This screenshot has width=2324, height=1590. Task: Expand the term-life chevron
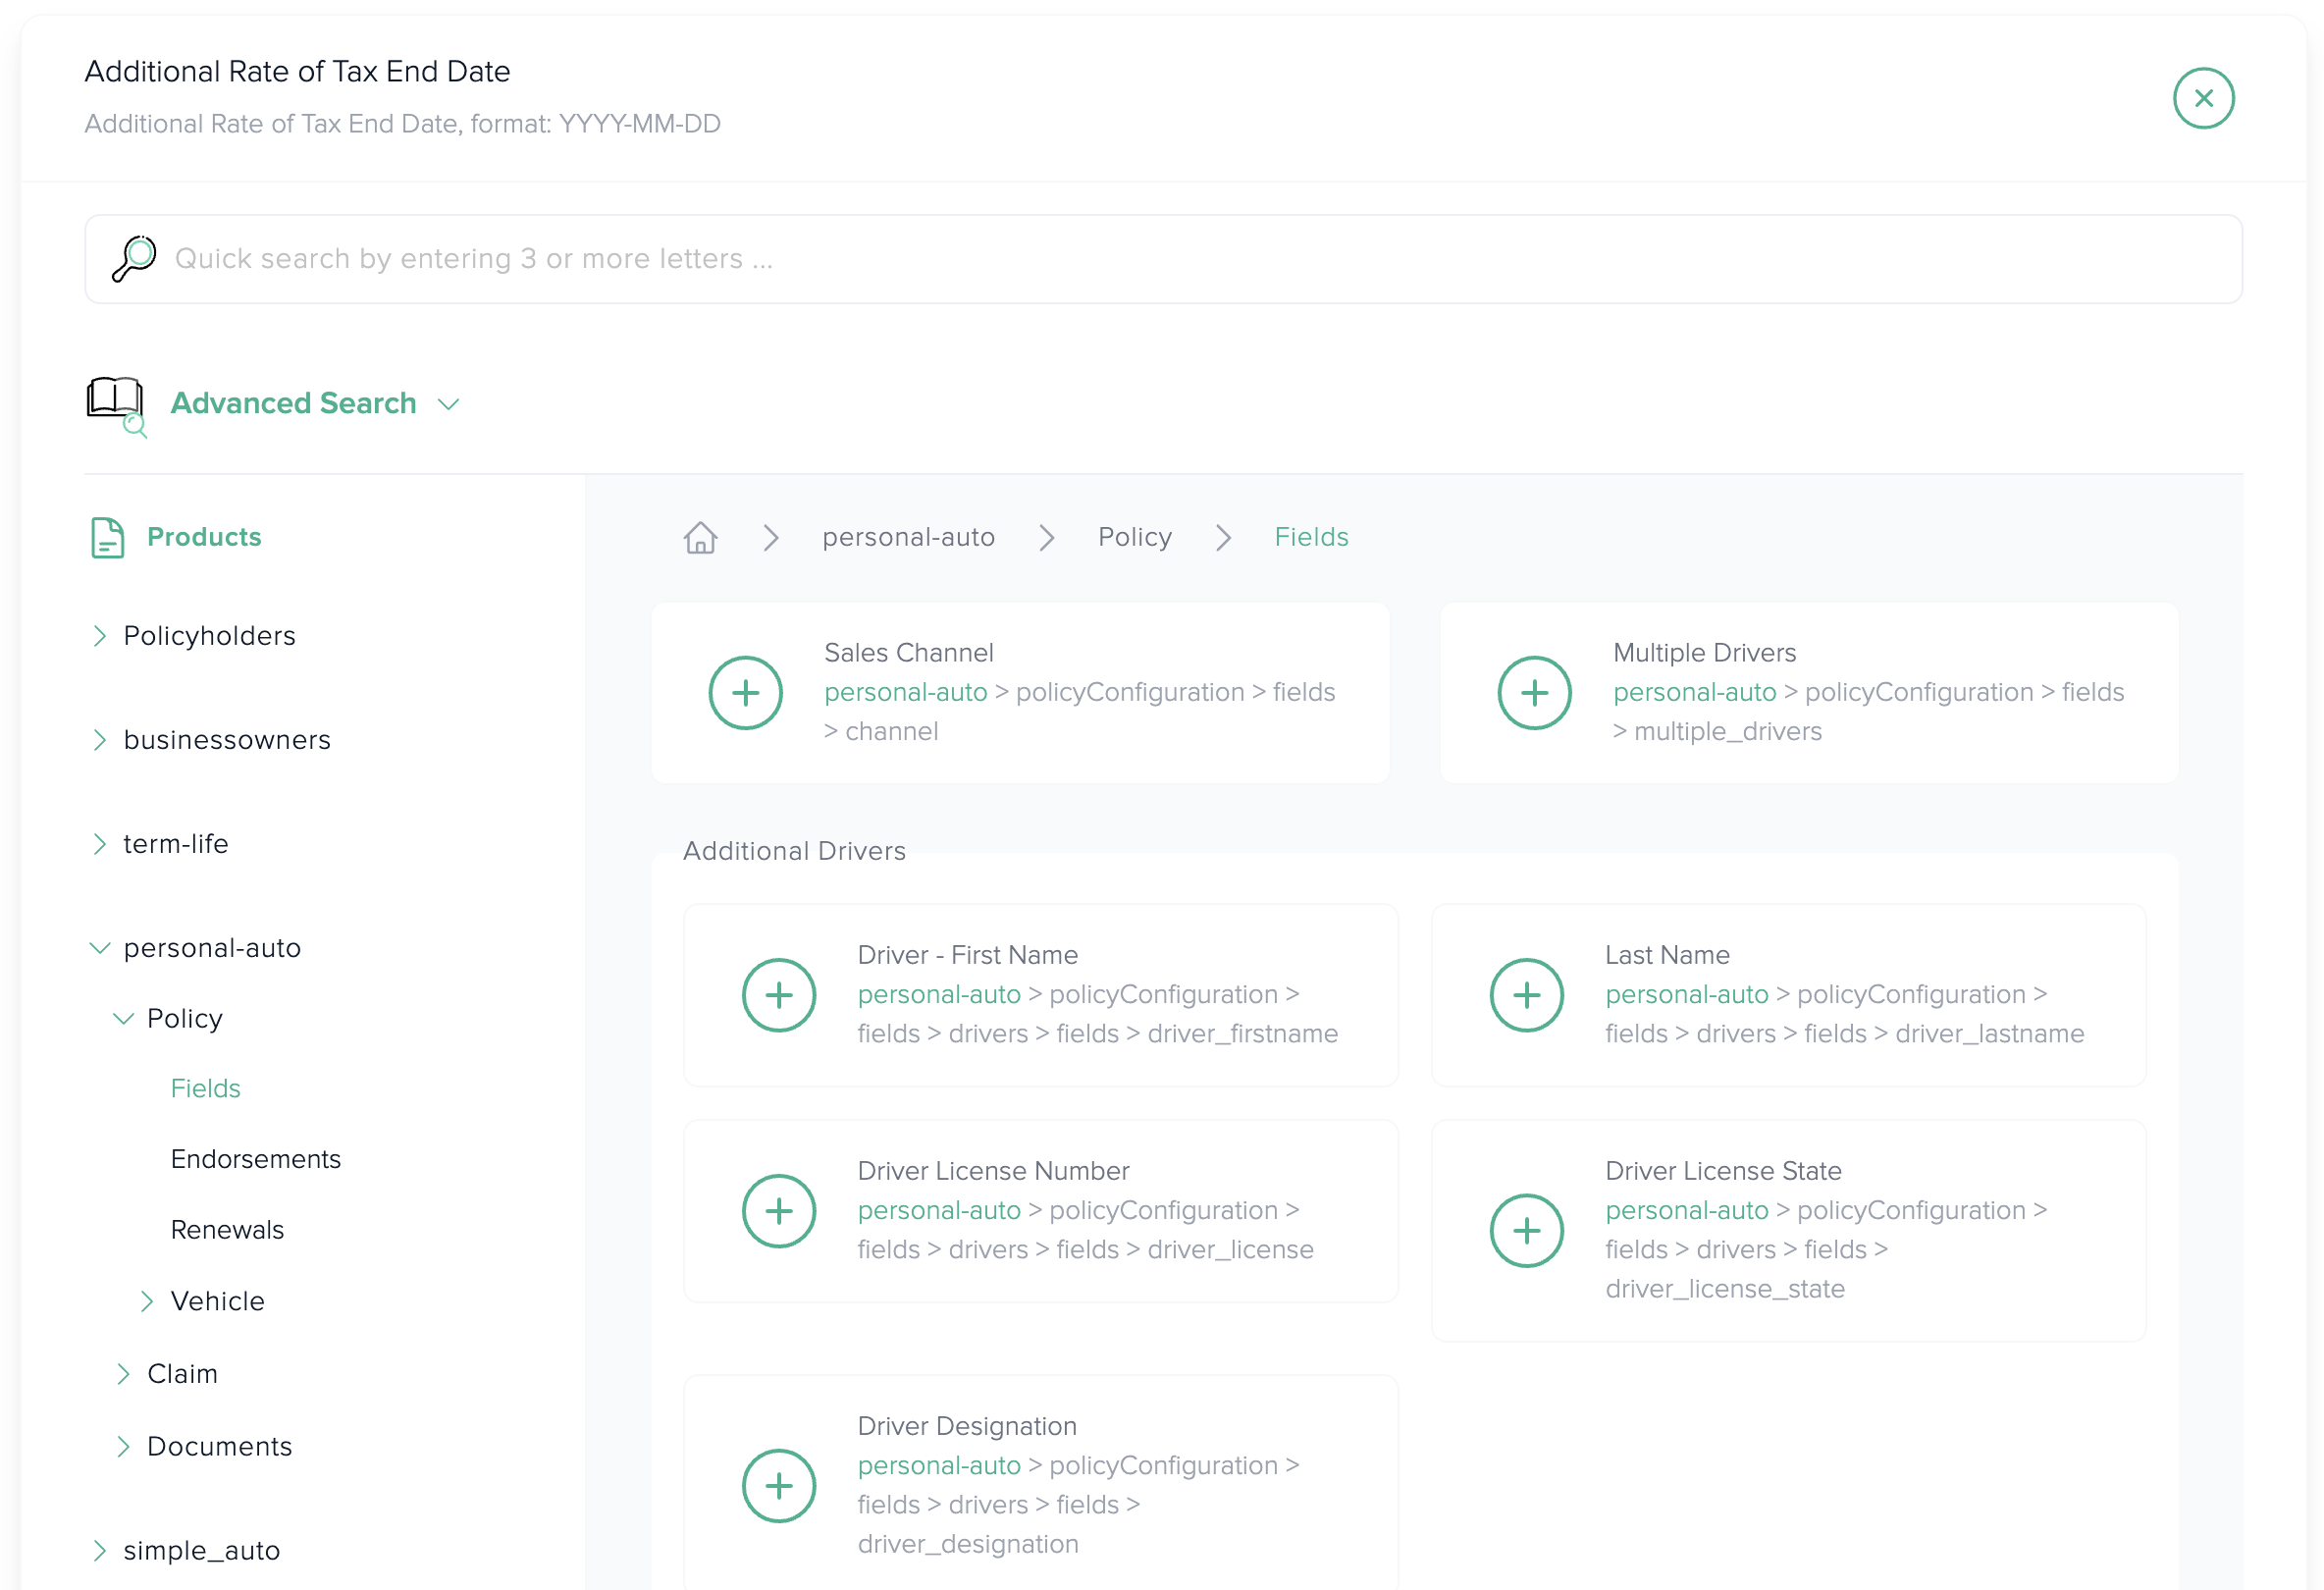point(99,844)
